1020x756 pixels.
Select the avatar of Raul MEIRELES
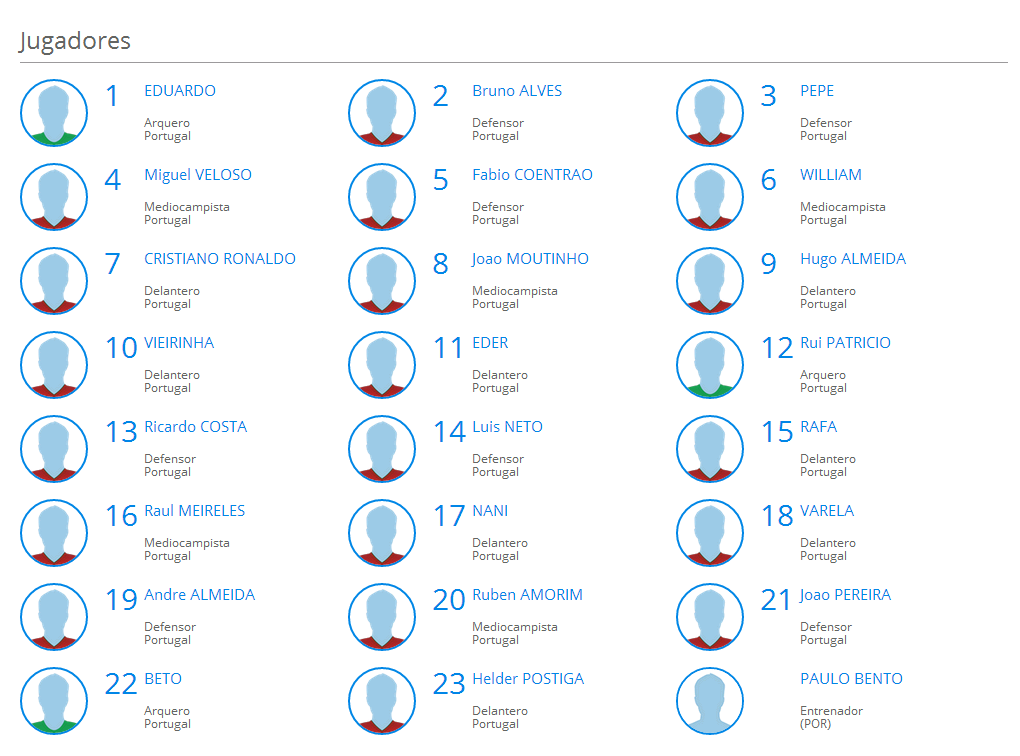coord(54,533)
